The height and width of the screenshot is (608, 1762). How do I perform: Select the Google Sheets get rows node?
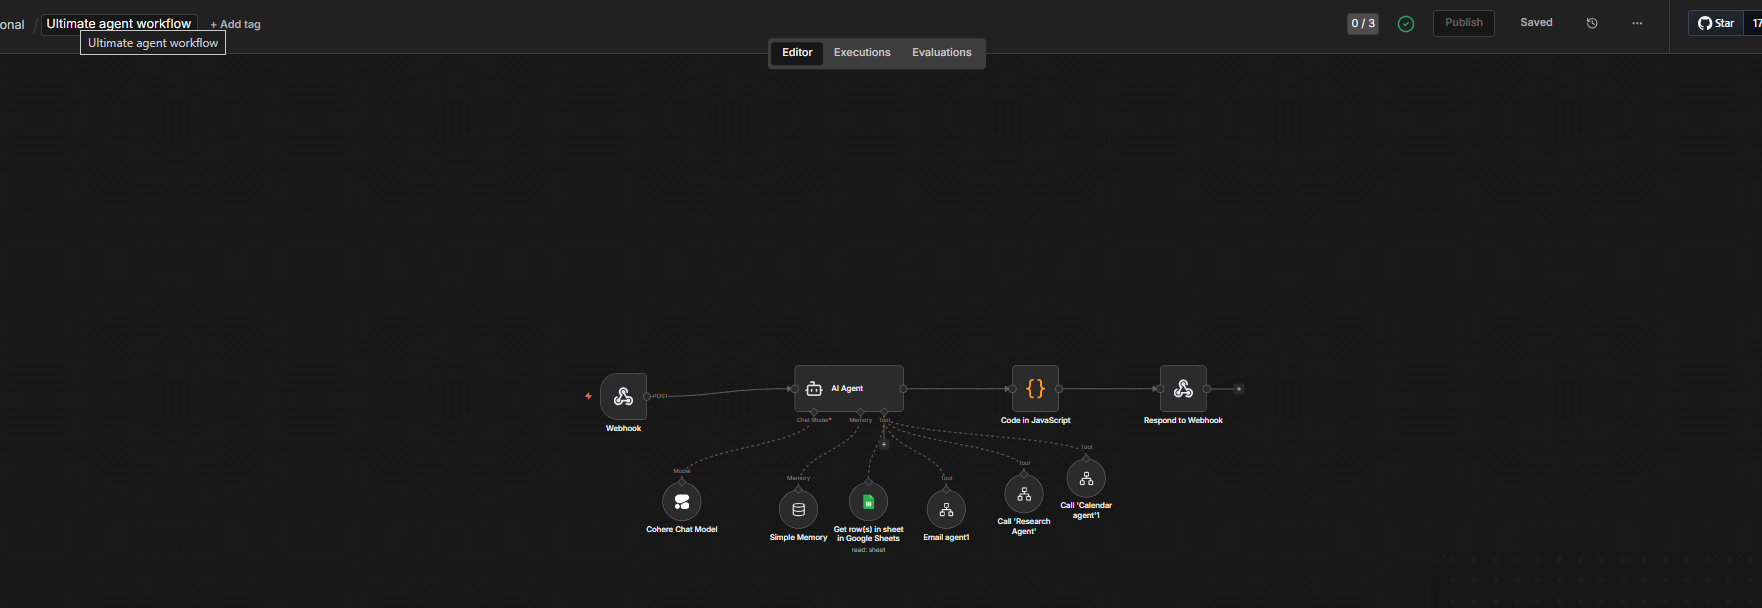click(x=868, y=502)
